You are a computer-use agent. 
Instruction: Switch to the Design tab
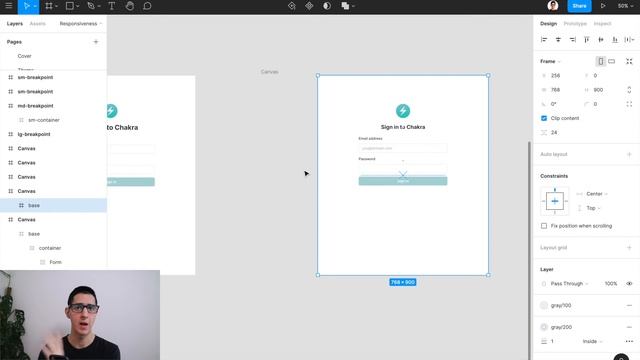click(548, 24)
